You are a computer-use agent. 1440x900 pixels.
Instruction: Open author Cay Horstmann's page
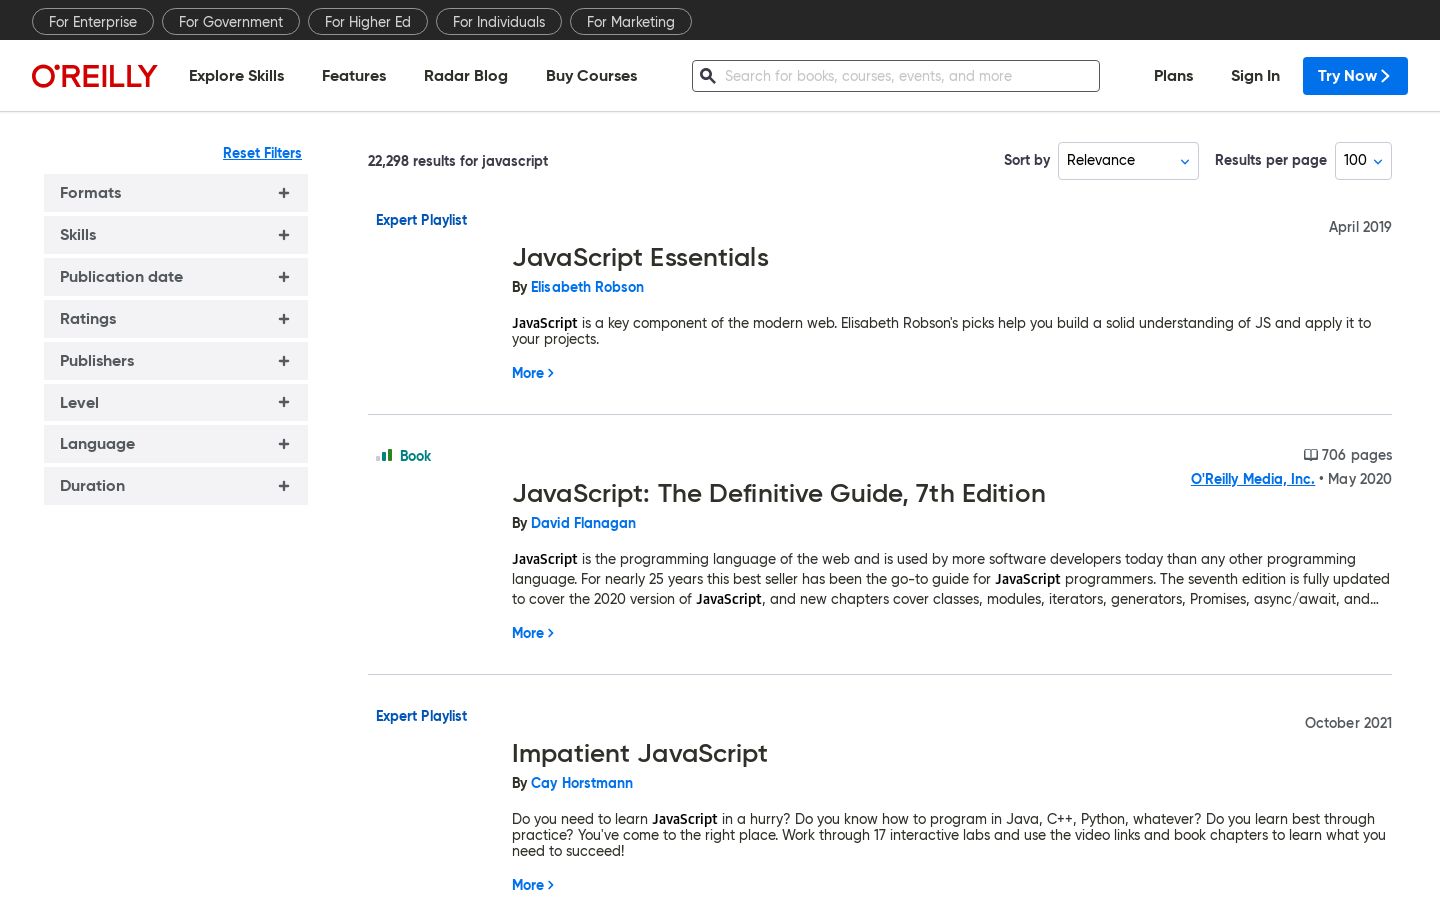coord(582,783)
